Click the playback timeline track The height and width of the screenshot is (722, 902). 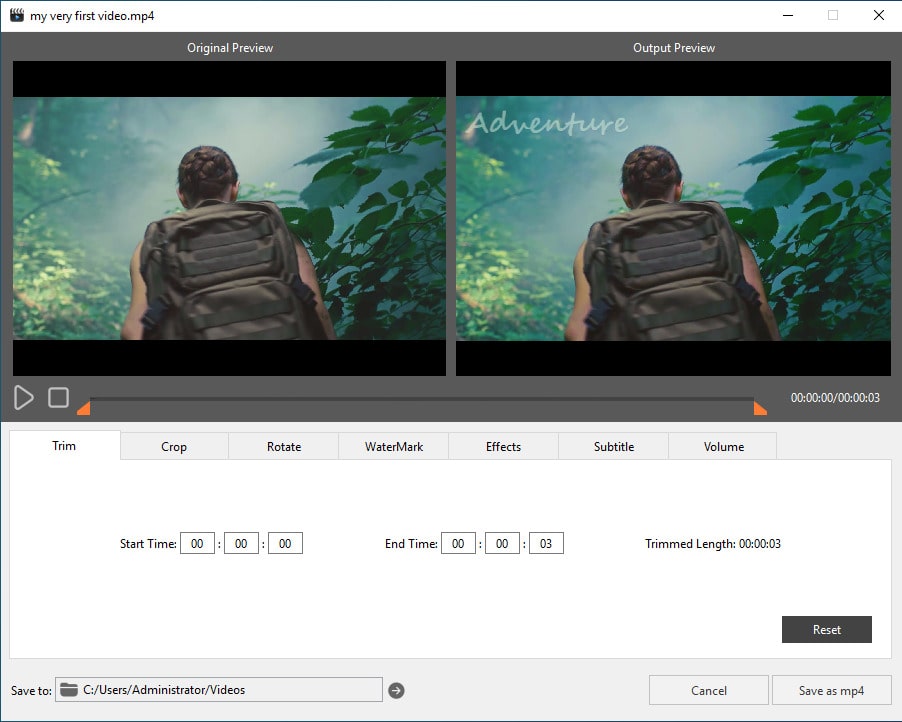[420, 399]
